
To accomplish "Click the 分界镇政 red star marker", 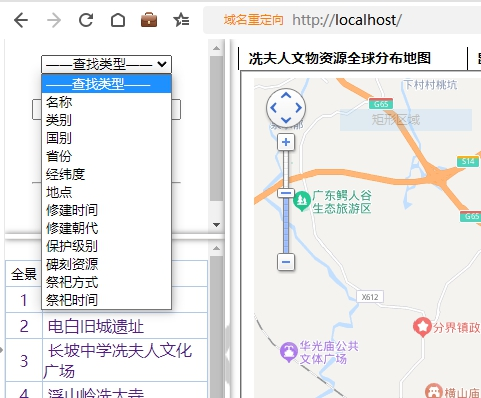I will coord(422,327).
